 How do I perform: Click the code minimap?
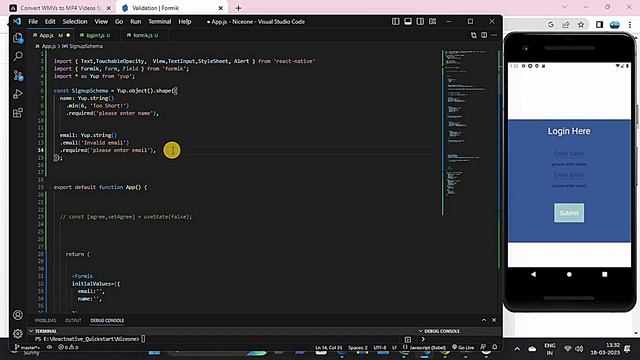point(469,133)
